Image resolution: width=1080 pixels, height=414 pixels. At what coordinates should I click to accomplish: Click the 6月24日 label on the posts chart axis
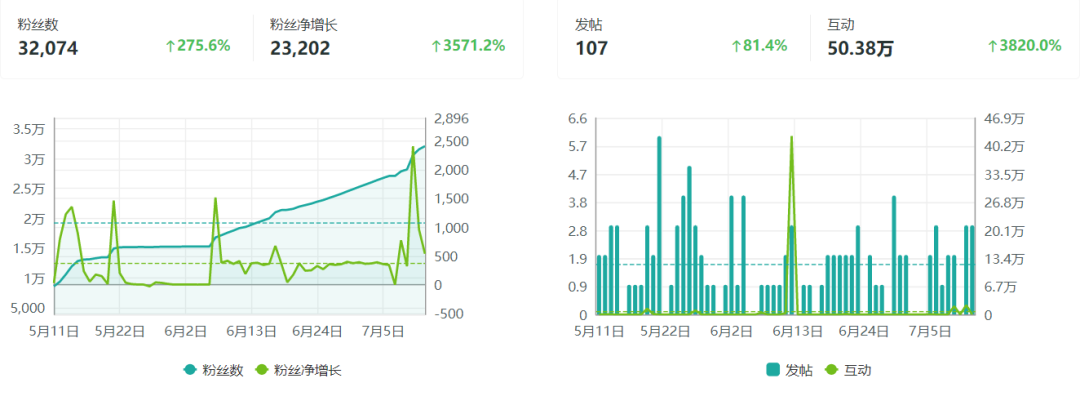coord(863,329)
